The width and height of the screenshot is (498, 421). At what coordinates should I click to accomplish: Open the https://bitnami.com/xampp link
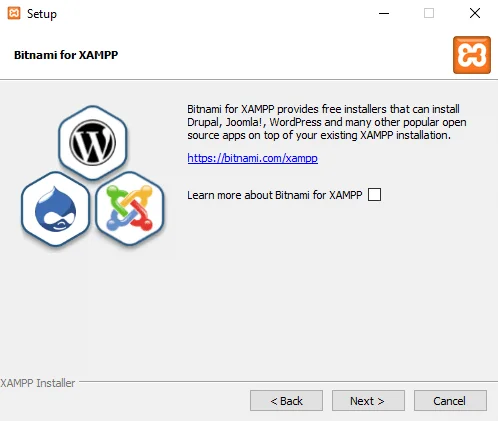pyautogui.click(x=252, y=158)
